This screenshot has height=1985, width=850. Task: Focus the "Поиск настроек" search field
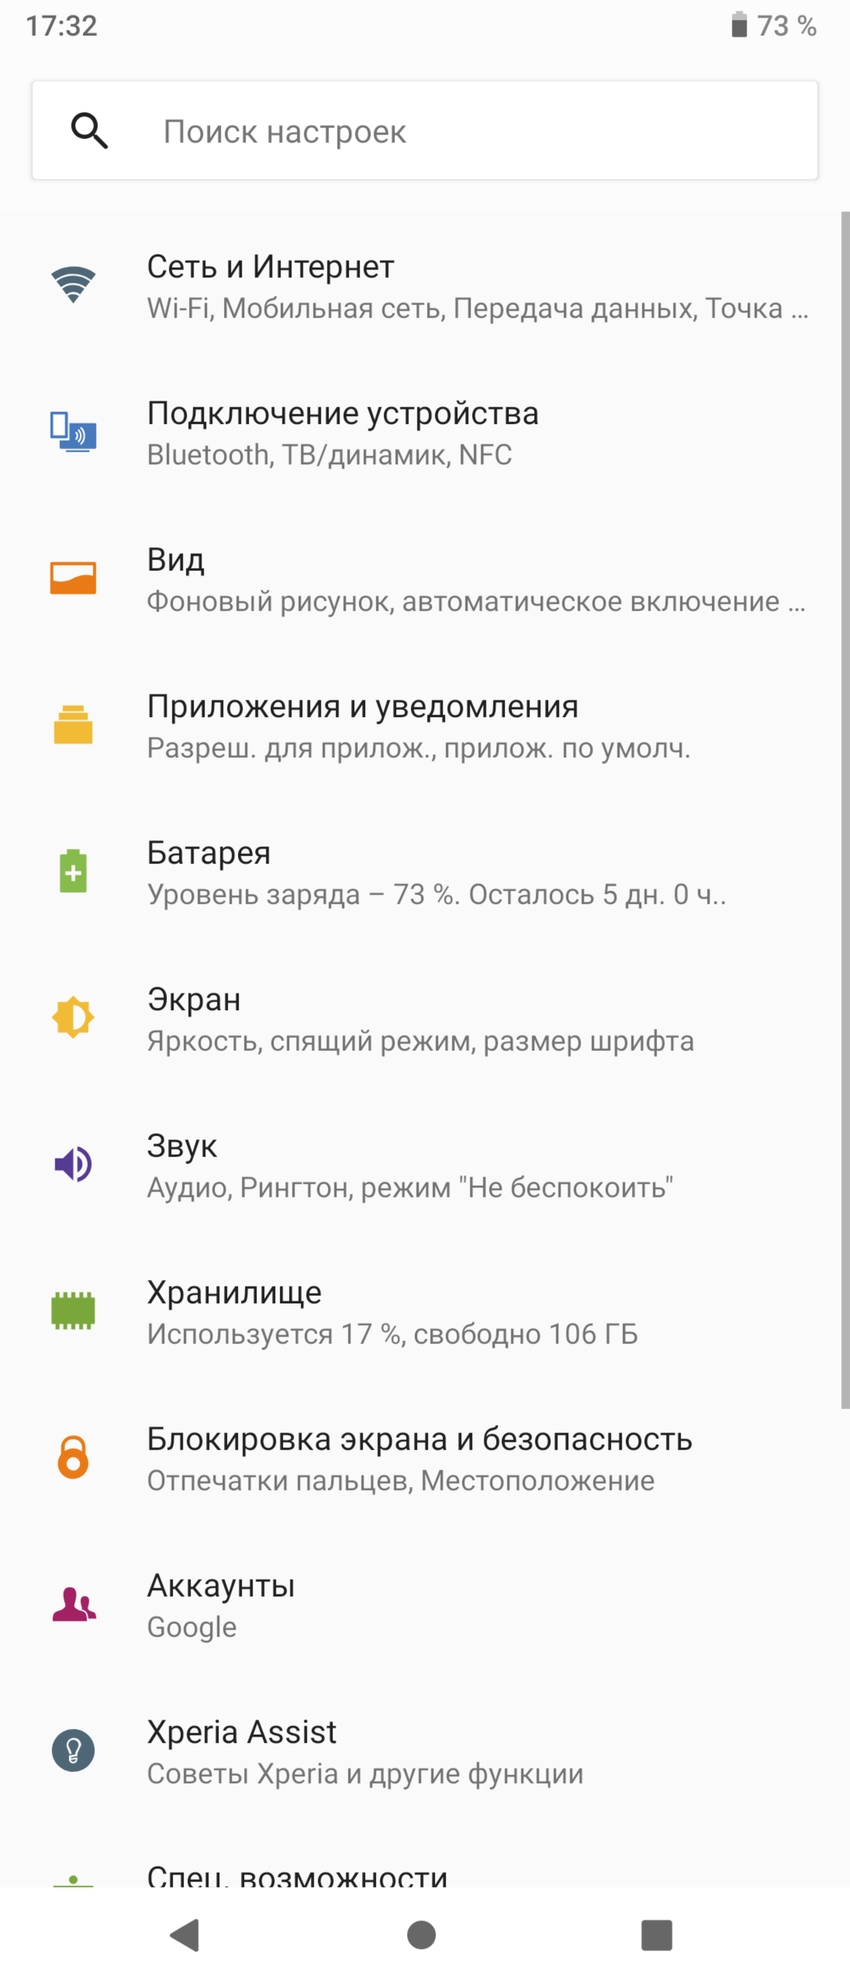pyautogui.click(x=480, y=131)
